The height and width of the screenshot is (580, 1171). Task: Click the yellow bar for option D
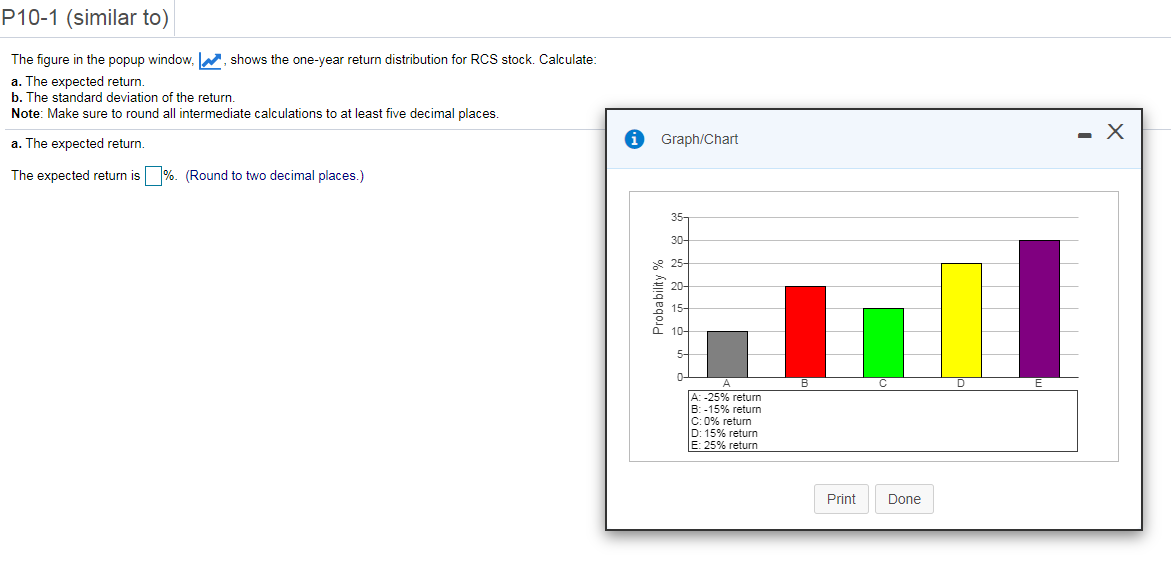click(x=961, y=320)
